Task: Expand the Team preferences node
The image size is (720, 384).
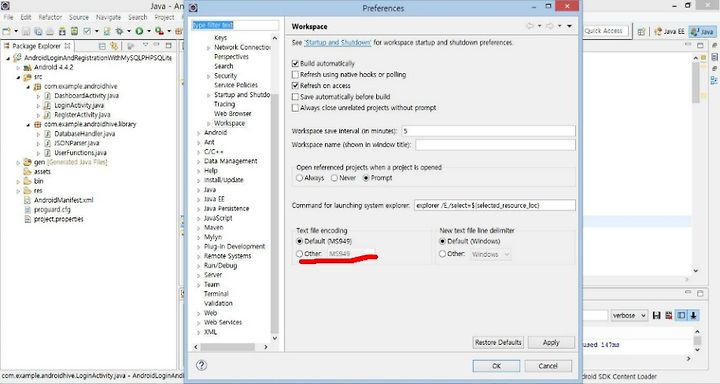Action: pos(199,284)
